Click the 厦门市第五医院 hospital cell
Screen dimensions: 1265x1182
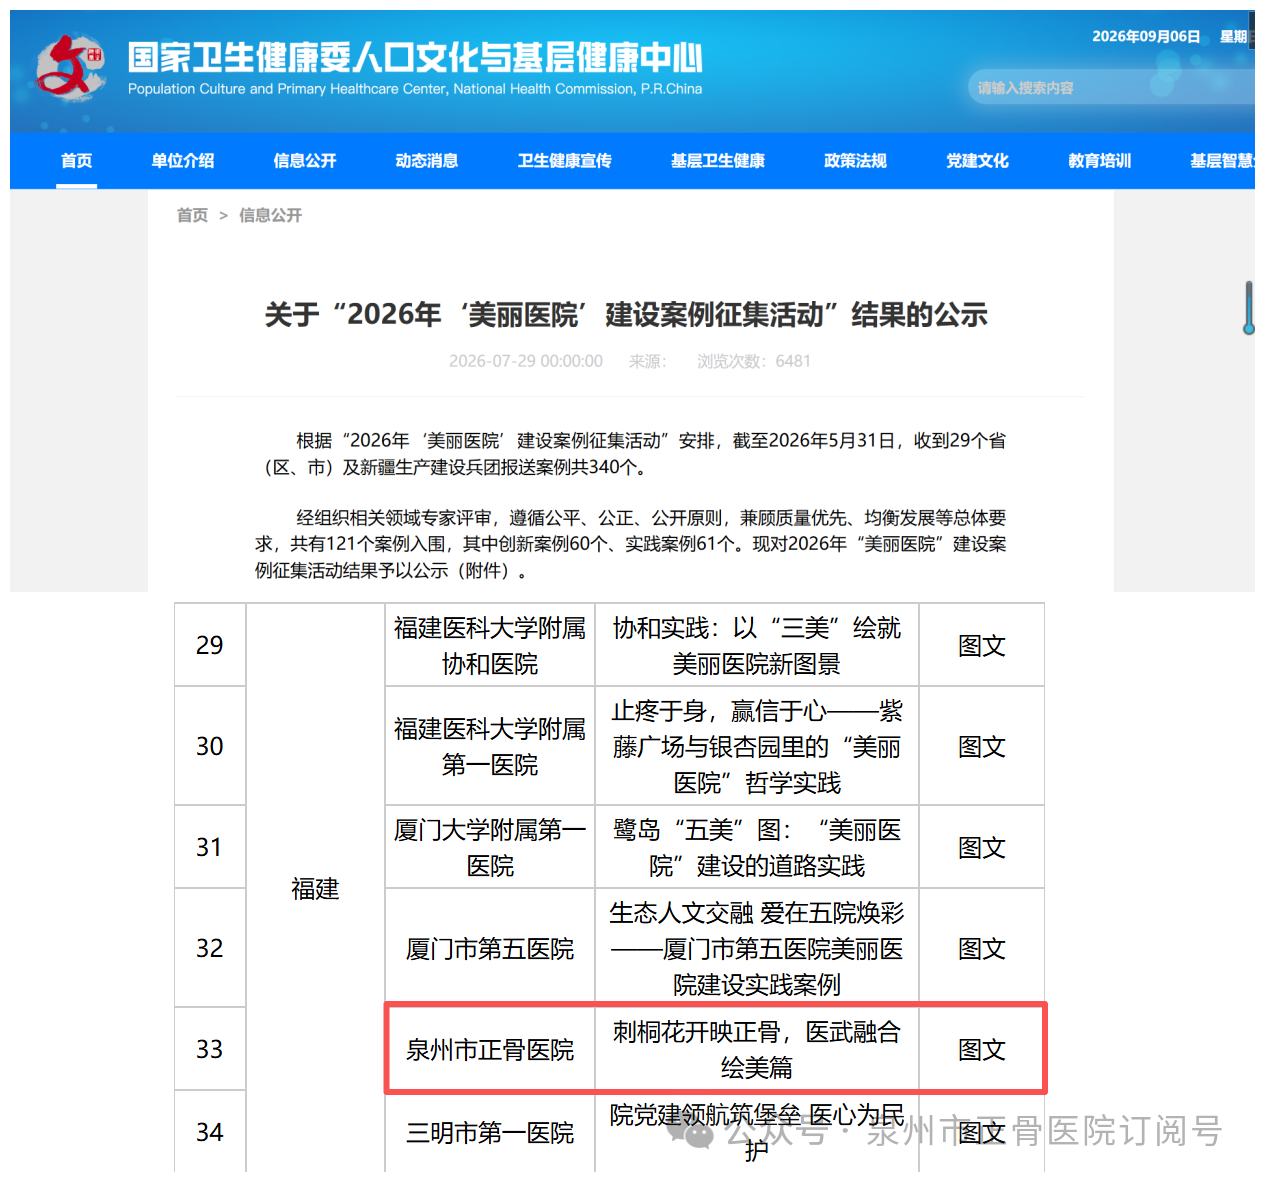(x=490, y=948)
